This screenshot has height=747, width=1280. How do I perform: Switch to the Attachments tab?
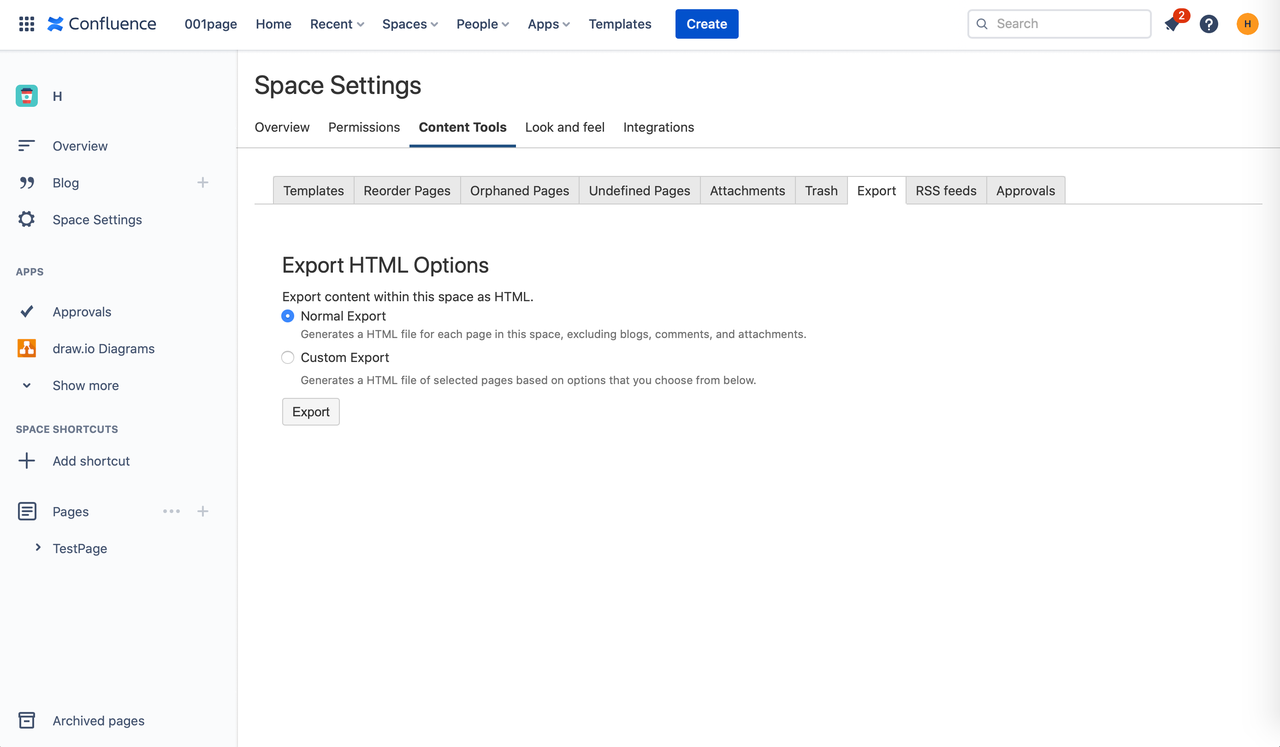pos(747,191)
